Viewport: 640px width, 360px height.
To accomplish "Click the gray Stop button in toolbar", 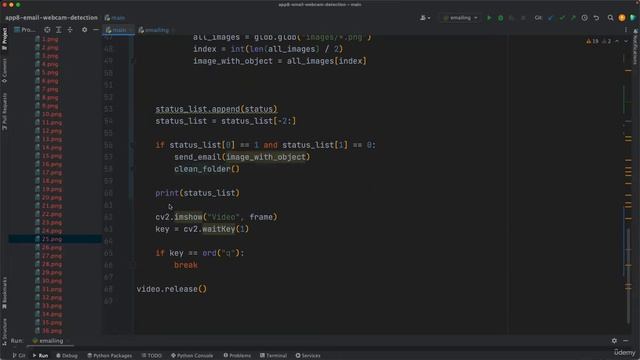I will [523, 18].
